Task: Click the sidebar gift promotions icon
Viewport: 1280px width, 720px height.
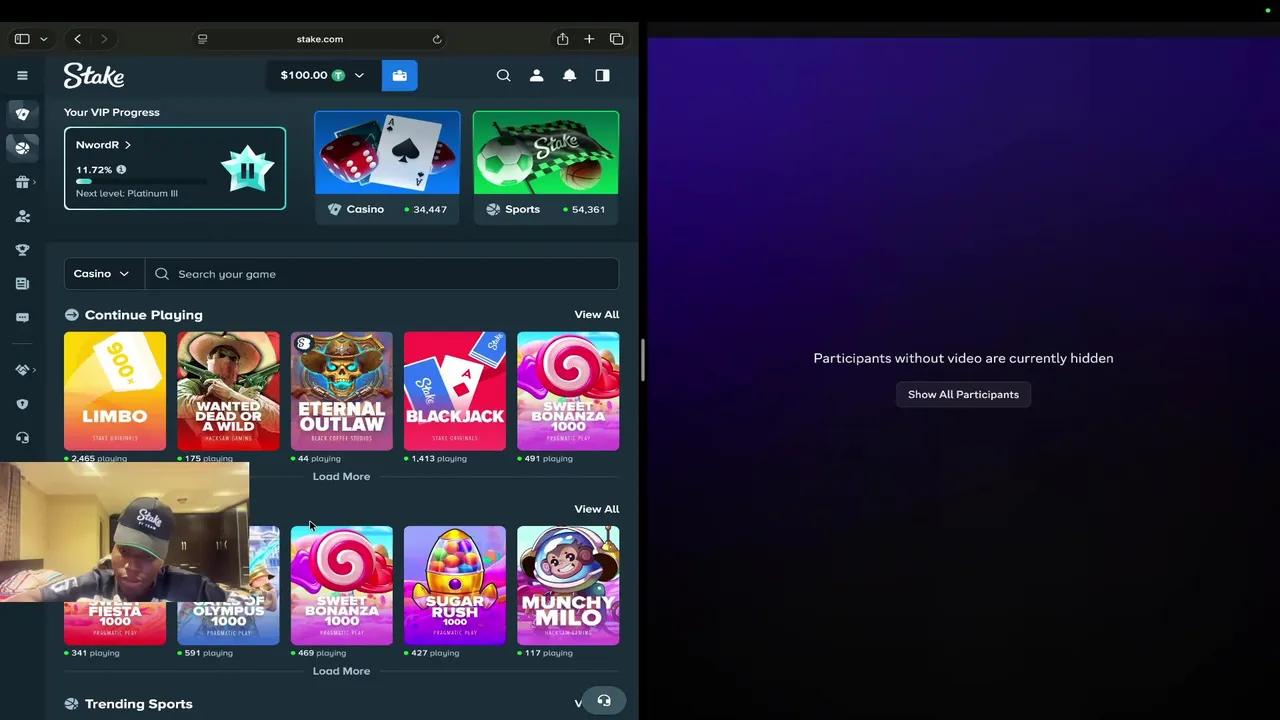Action: tap(22, 182)
